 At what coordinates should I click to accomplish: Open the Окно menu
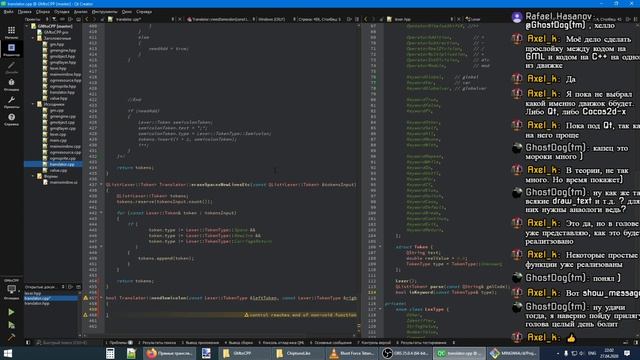pos(127,12)
